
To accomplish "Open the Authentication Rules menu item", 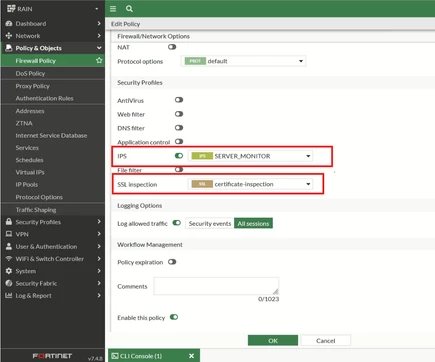I will pos(53,98).
